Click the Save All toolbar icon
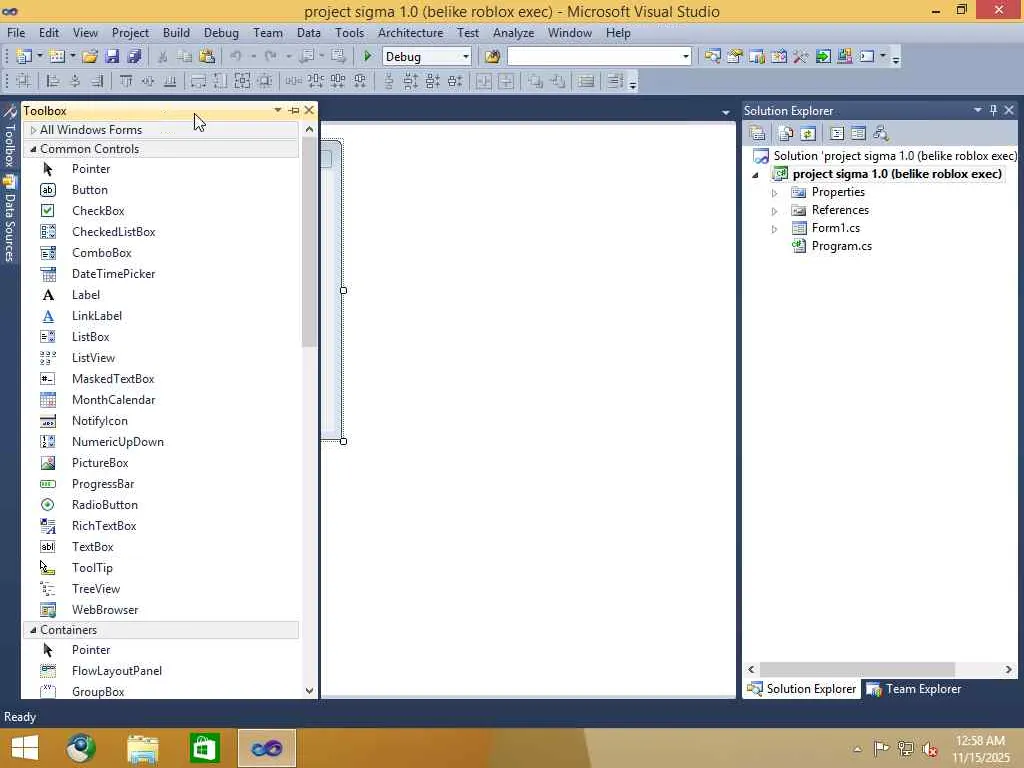1024x768 pixels. click(x=135, y=56)
